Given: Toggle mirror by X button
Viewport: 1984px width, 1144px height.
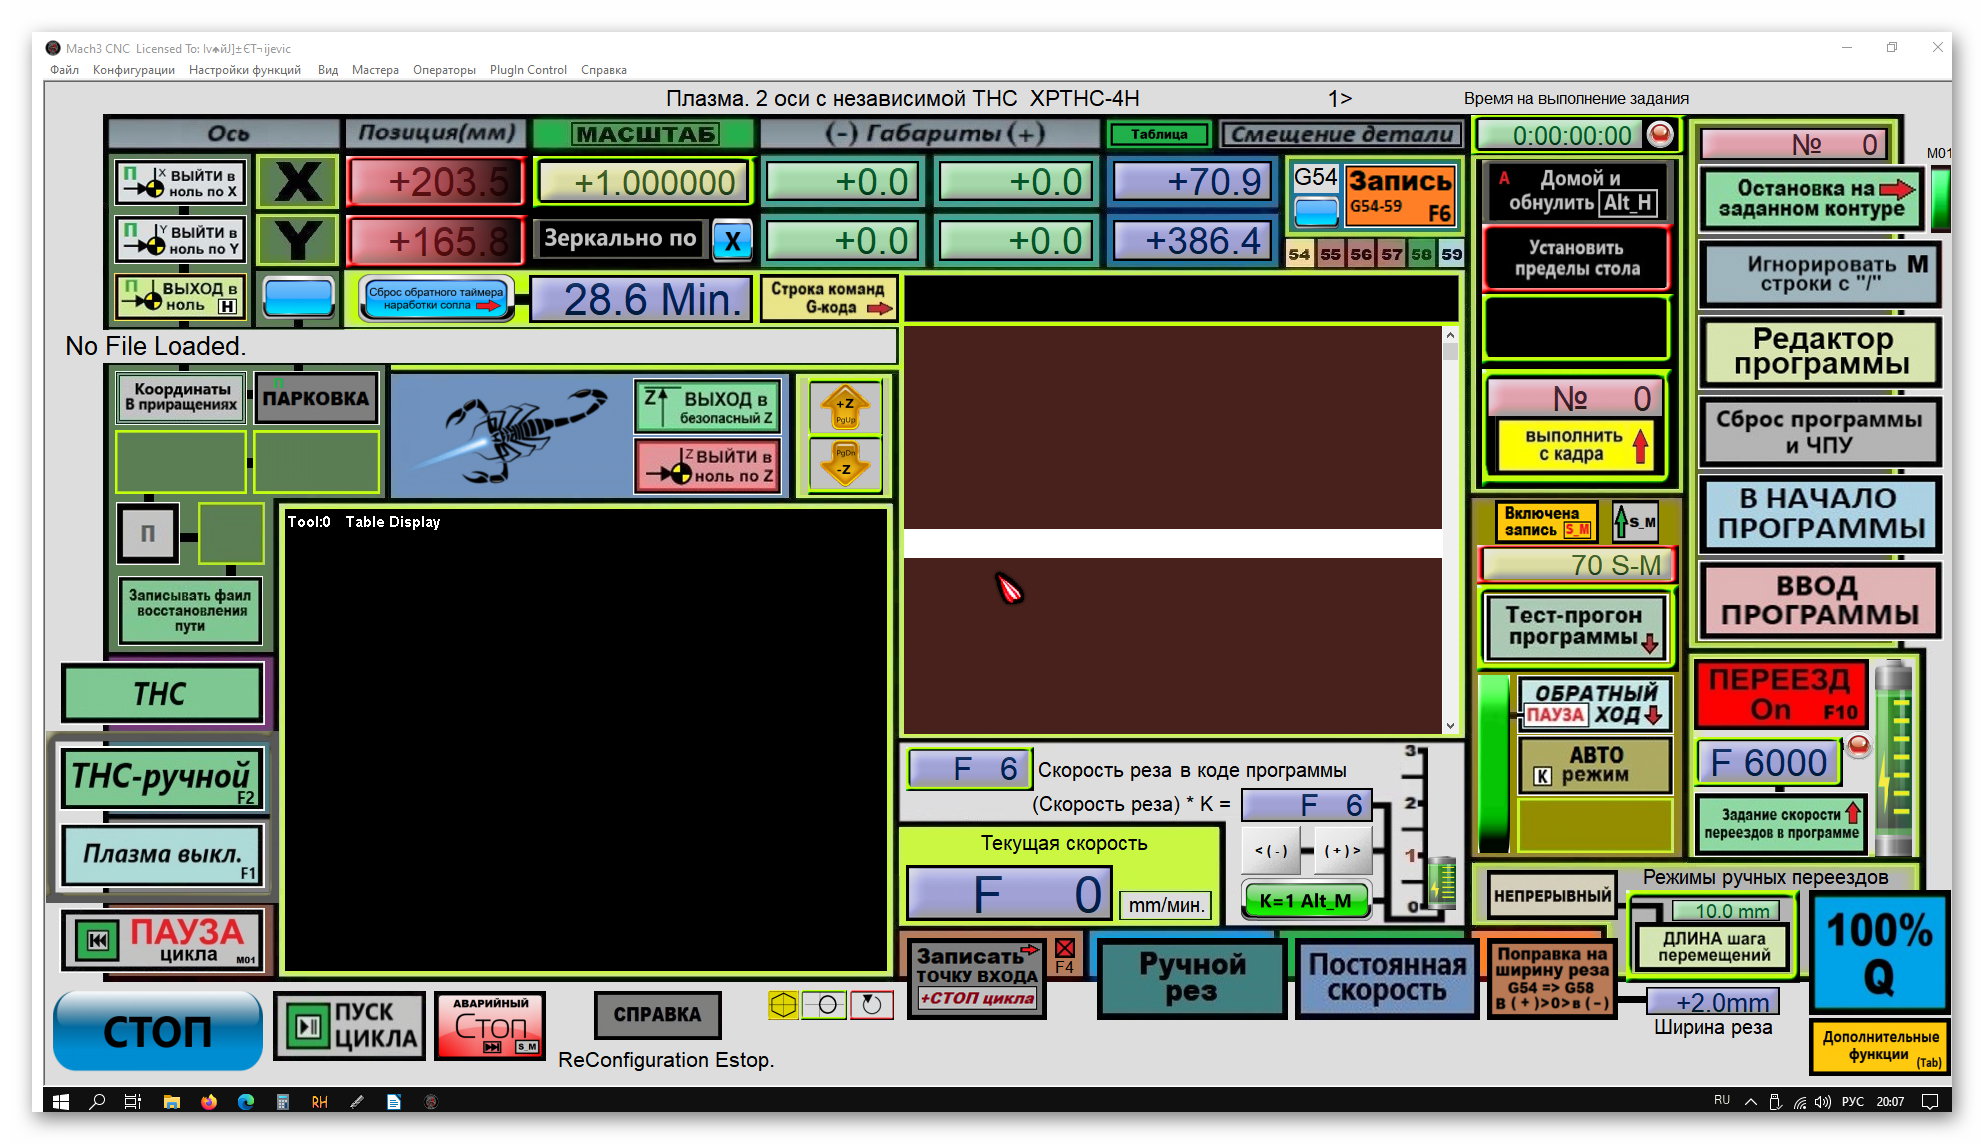Looking at the screenshot, I should (x=733, y=241).
